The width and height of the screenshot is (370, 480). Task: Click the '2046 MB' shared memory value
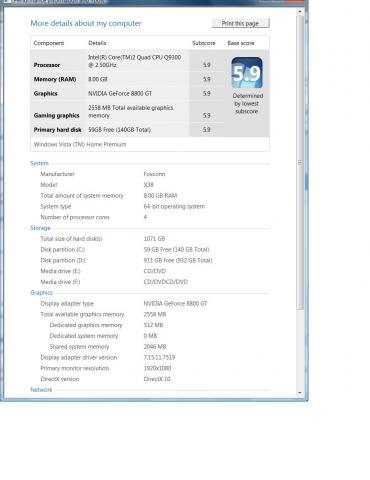[155, 347]
